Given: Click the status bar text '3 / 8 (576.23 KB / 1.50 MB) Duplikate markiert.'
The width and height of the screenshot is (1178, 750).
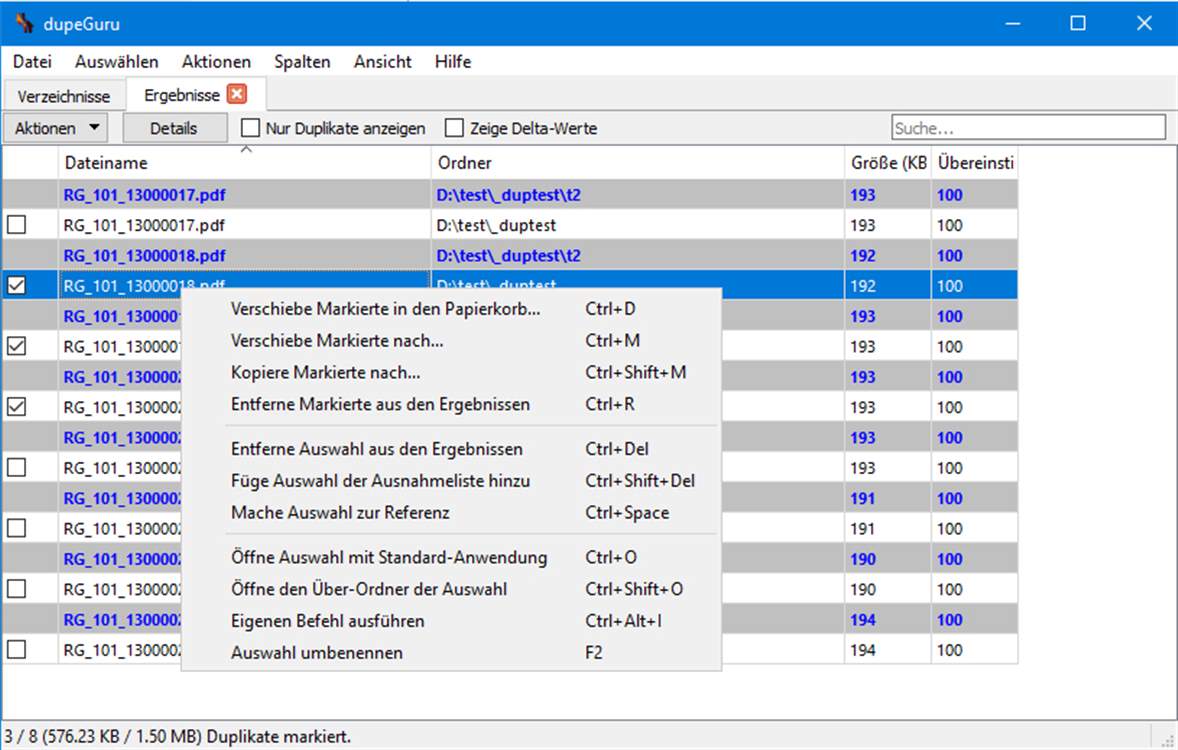Looking at the screenshot, I should coord(178,736).
